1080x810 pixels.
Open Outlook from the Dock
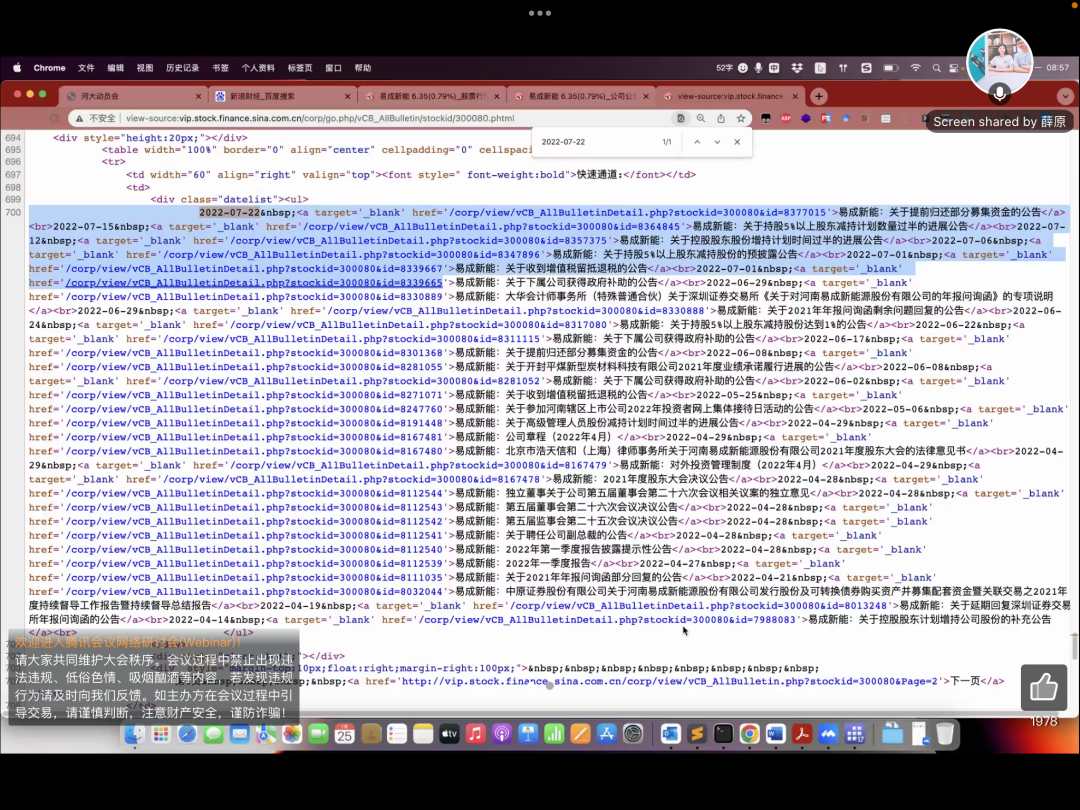pyautogui.click(x=670, y=734)
